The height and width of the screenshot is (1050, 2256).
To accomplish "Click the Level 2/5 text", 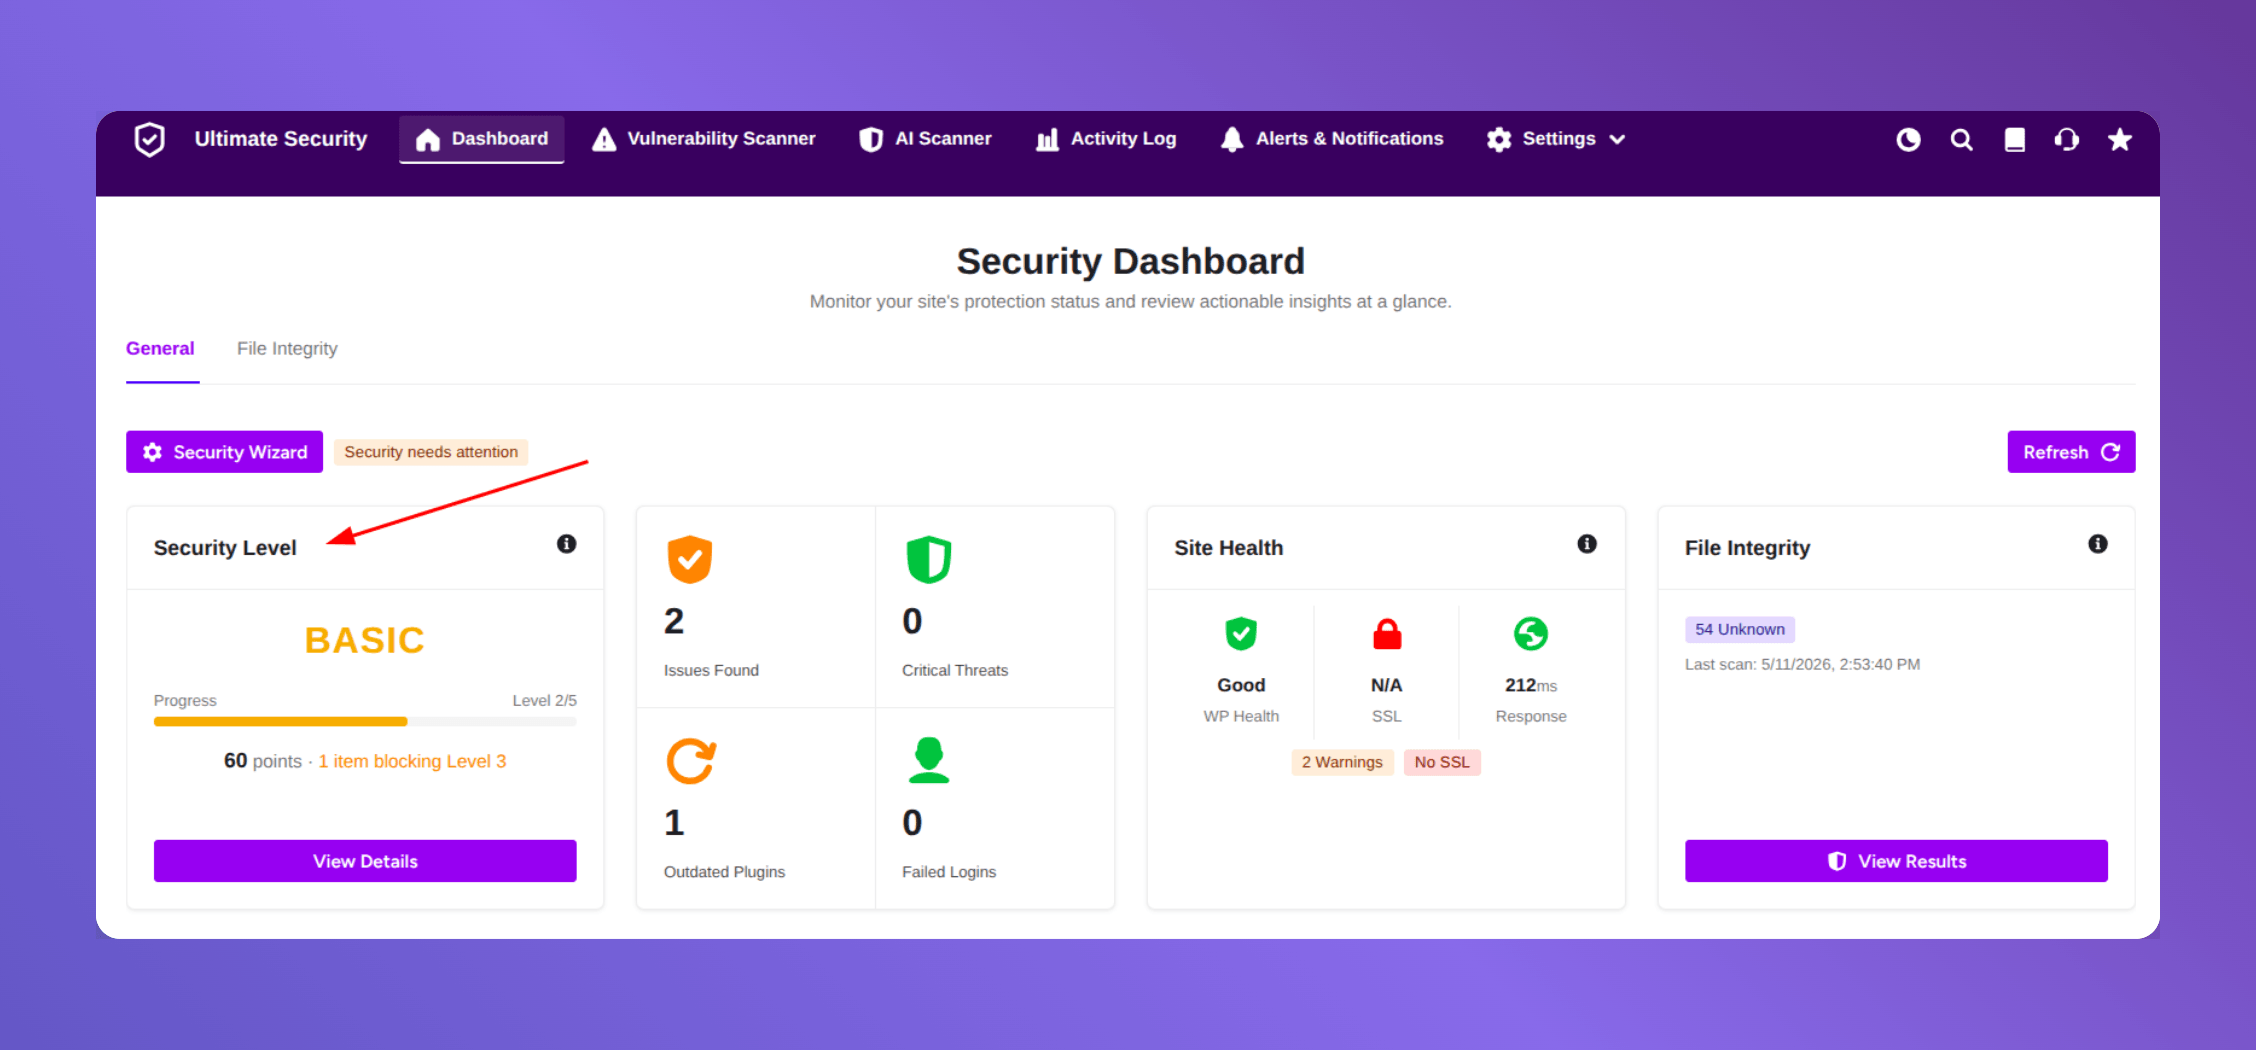I will click(x=545, y=700).
